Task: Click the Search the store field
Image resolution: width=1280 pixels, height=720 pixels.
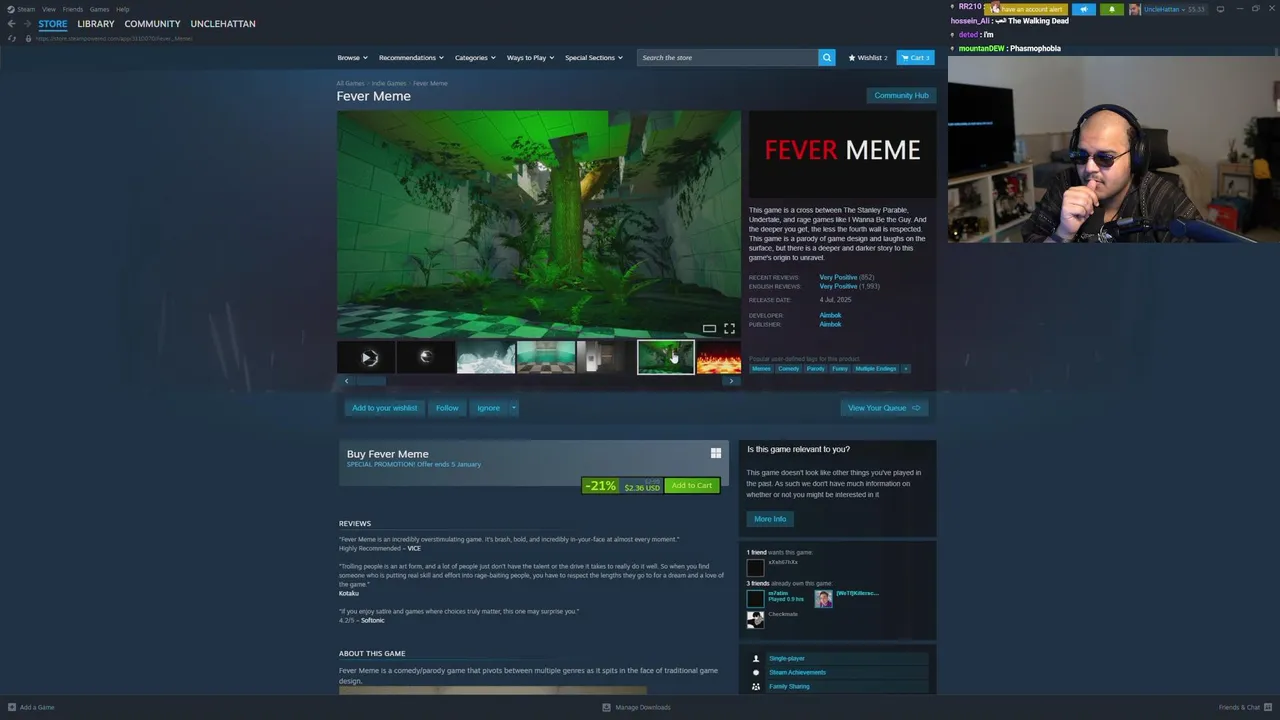Action: [x=727, y=57]
